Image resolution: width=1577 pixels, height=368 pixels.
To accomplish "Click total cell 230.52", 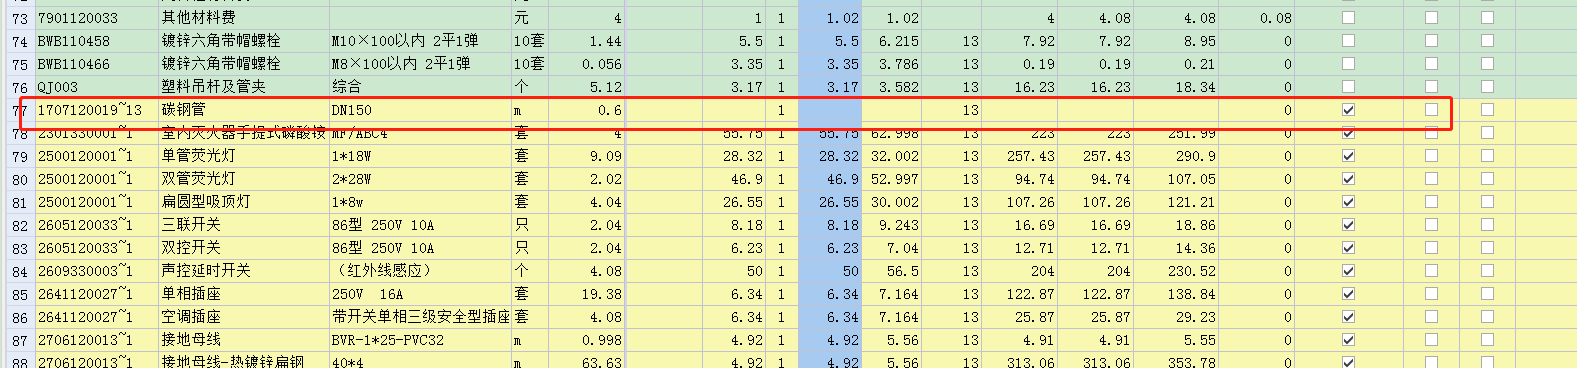I will 1176,271.
